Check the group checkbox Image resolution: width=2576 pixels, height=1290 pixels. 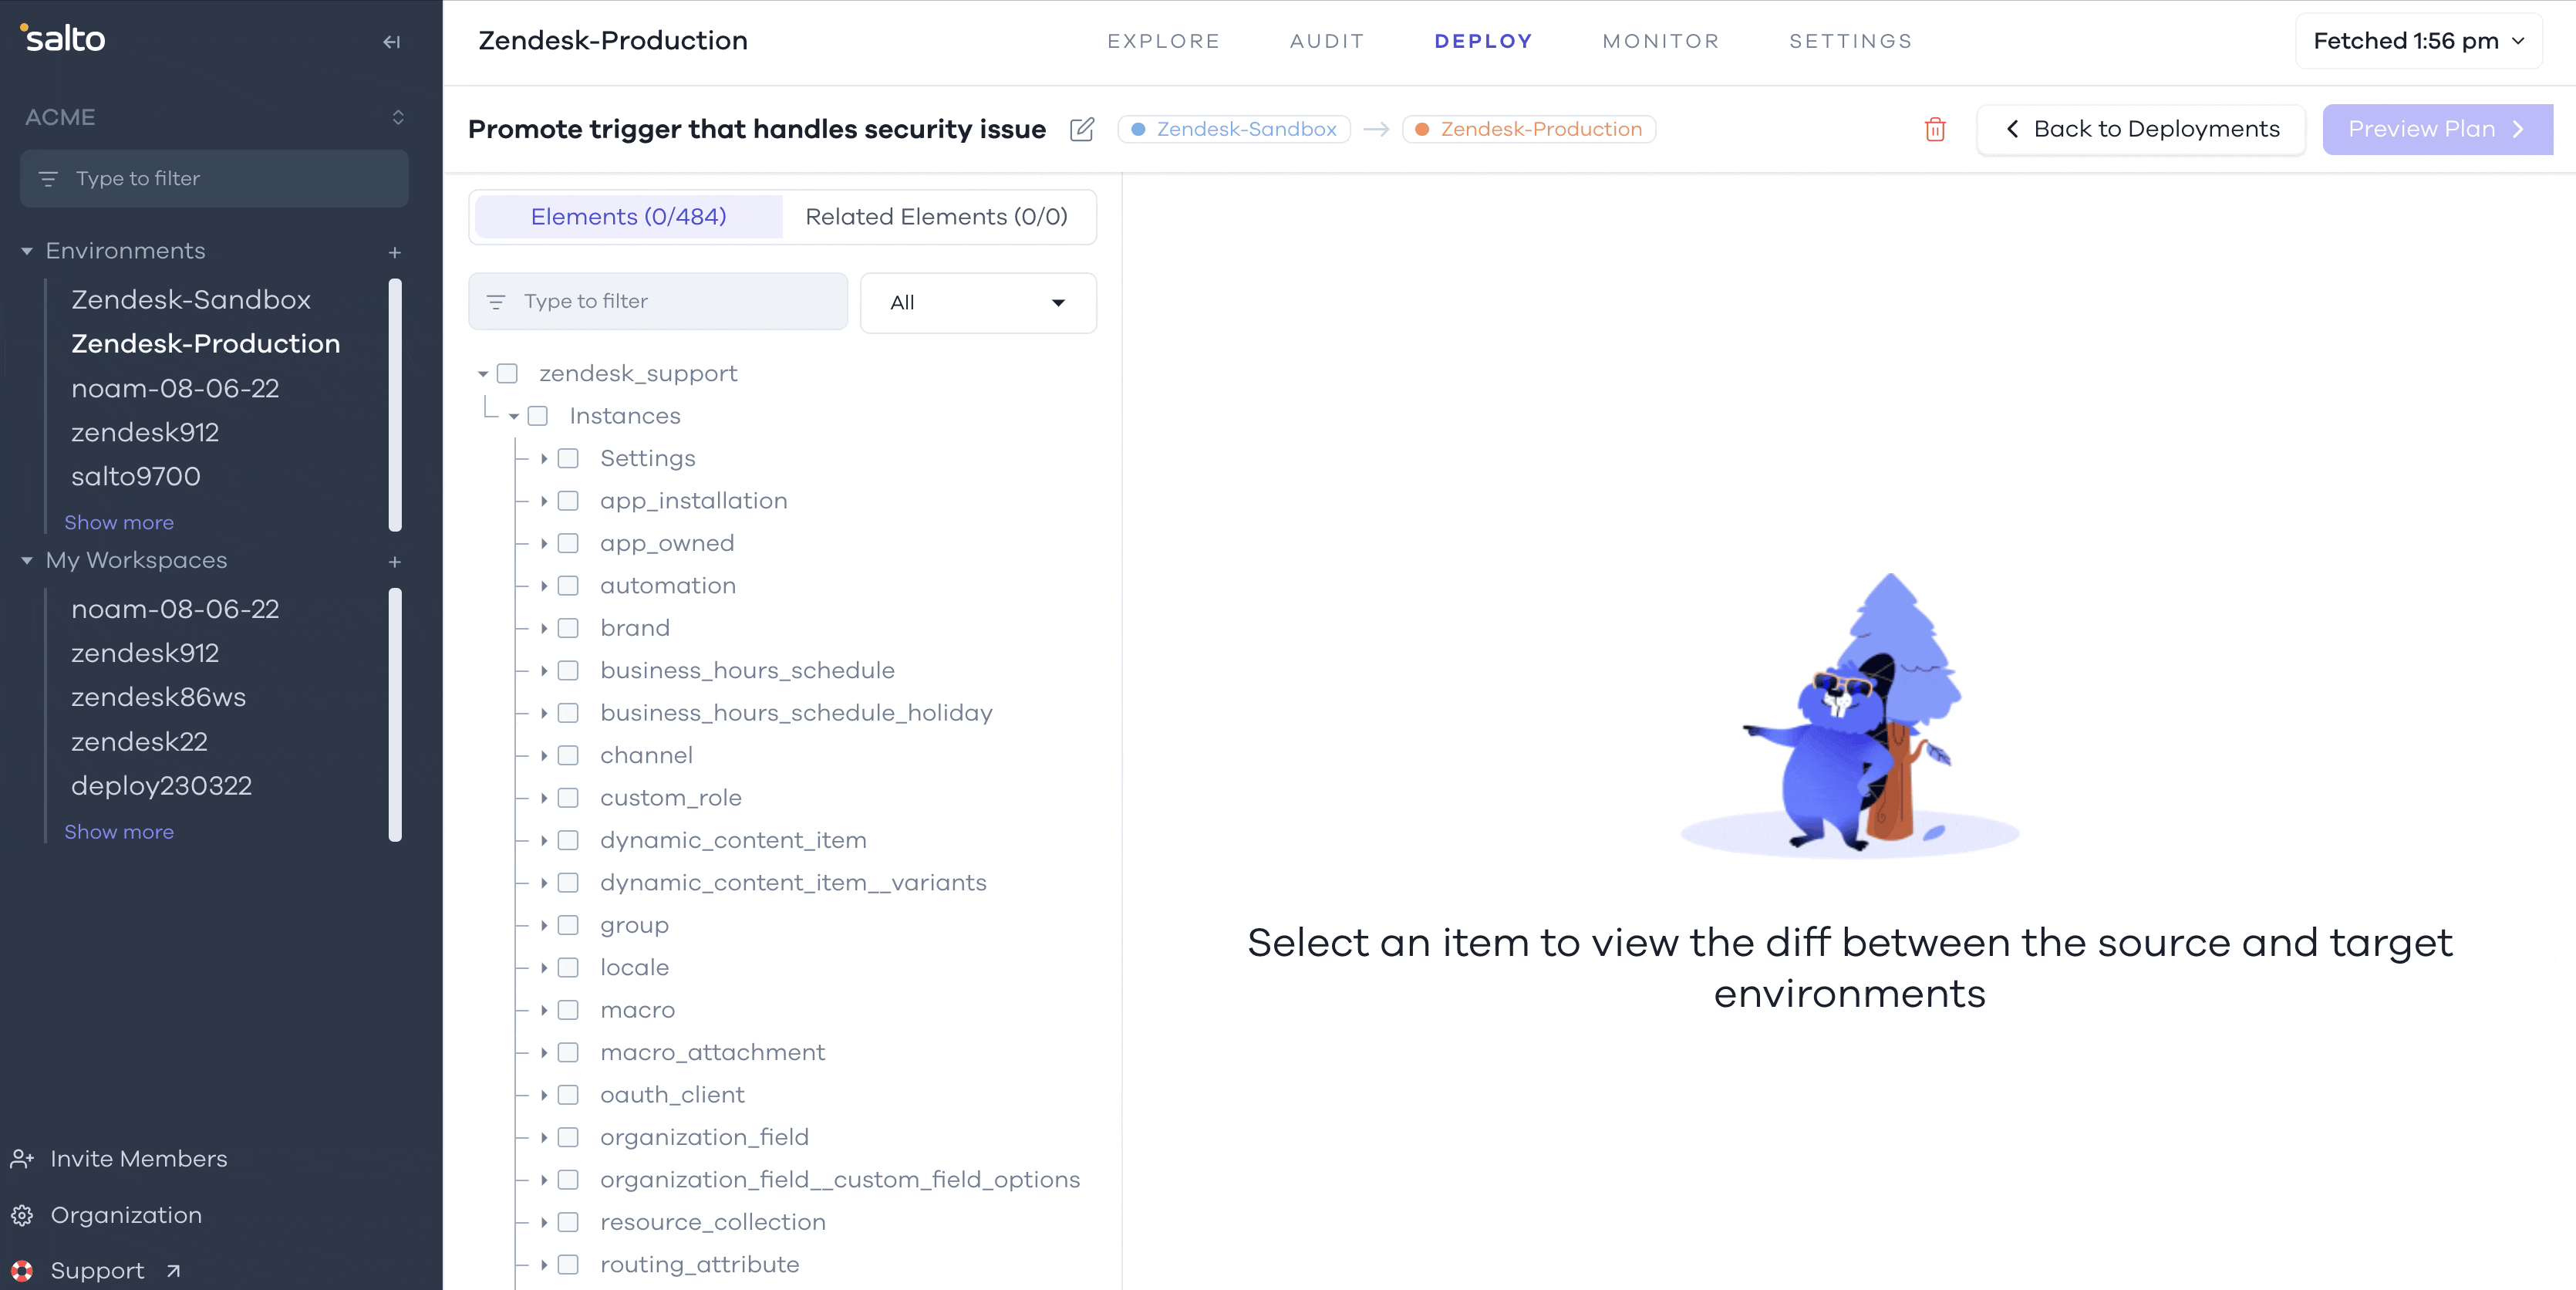568,925
